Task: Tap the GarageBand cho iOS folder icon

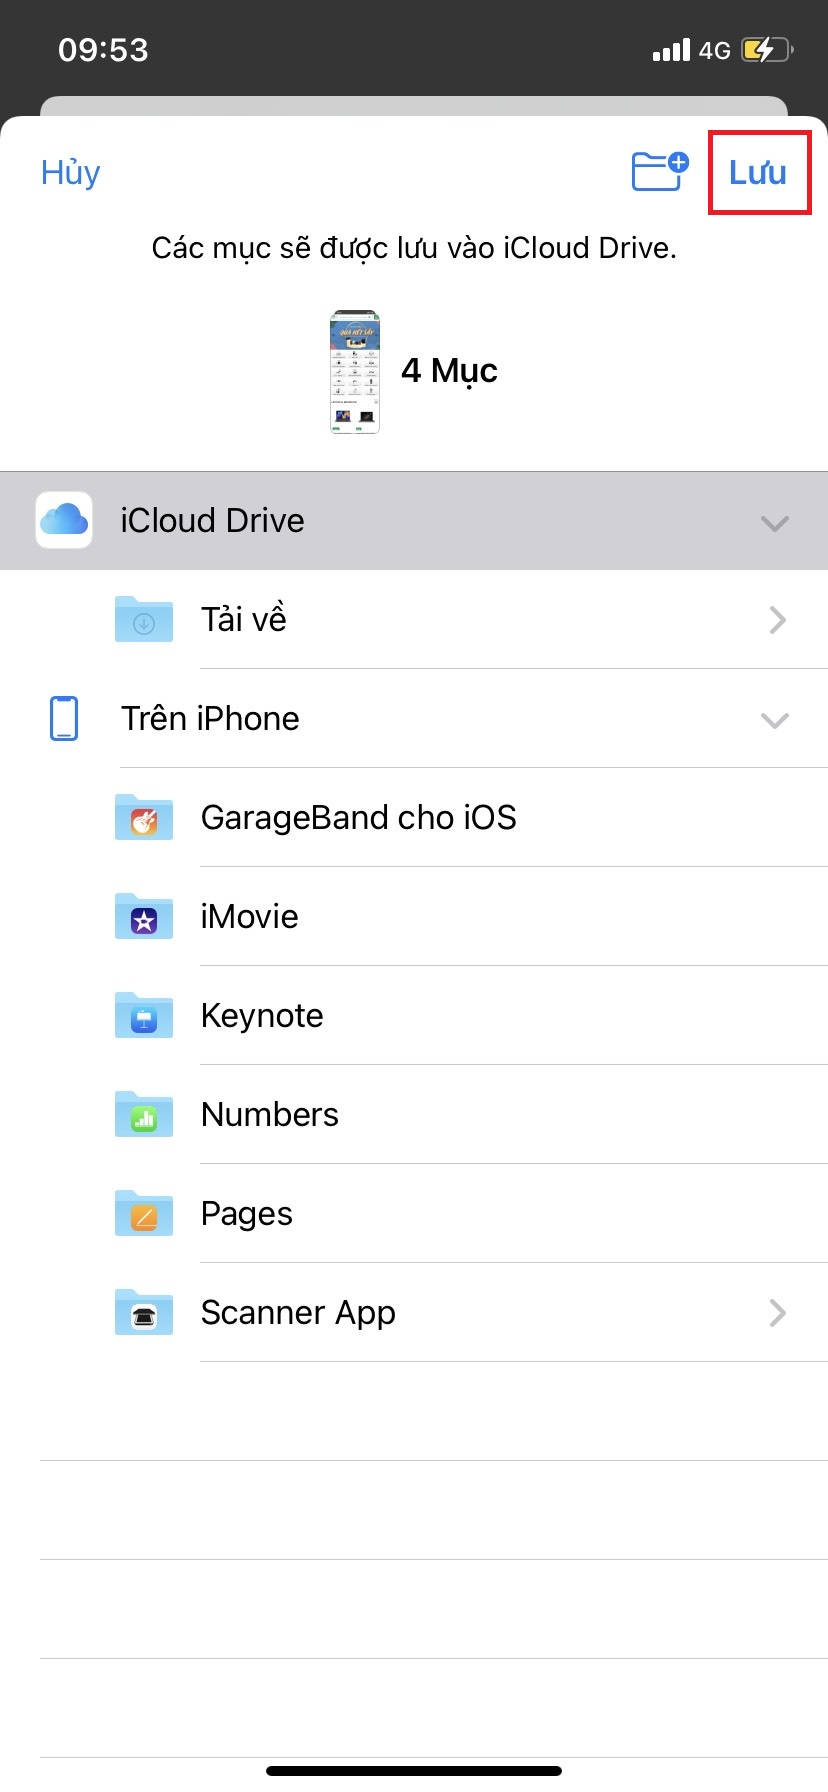Action: pyautogui.click(x=144, y=817)
